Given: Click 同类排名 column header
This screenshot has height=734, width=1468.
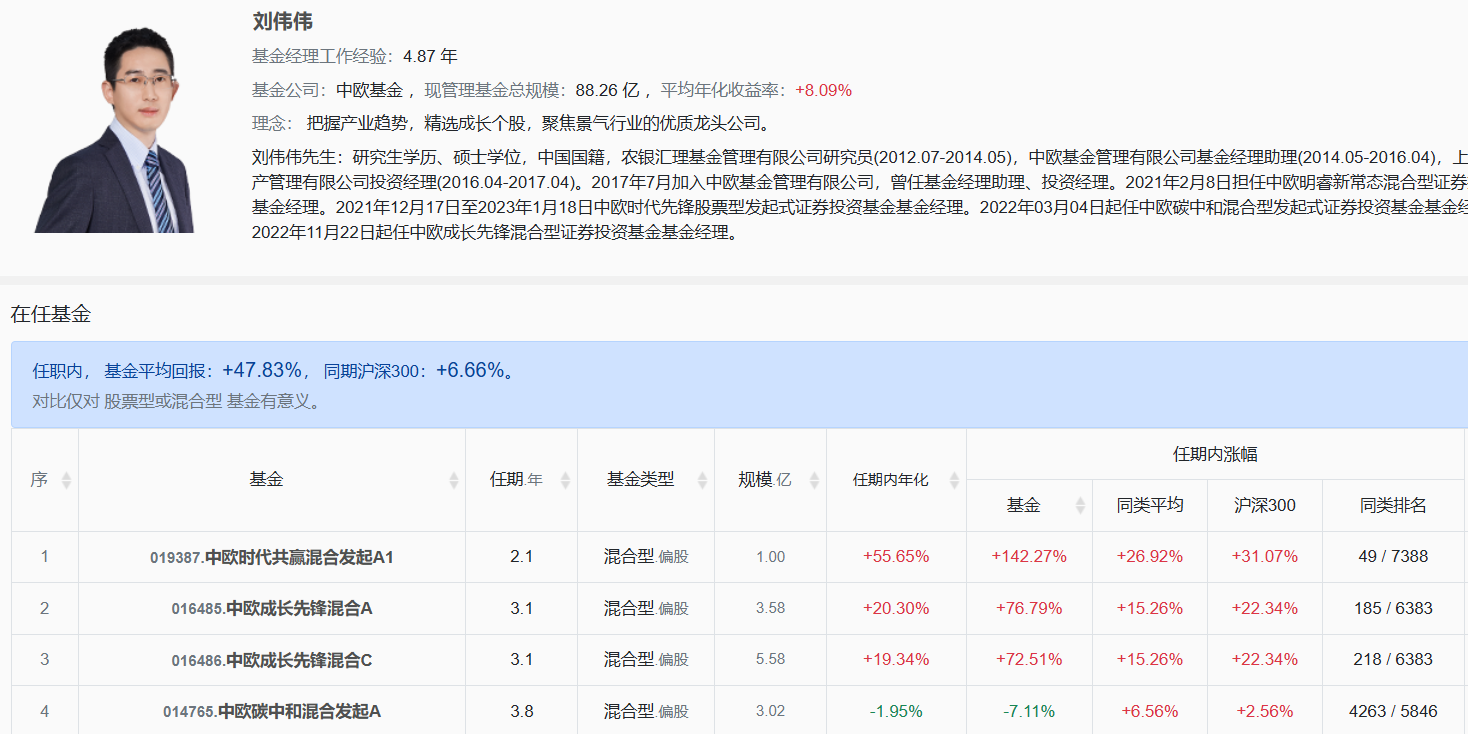Looking at the screenshot, I should [1393, 505].
